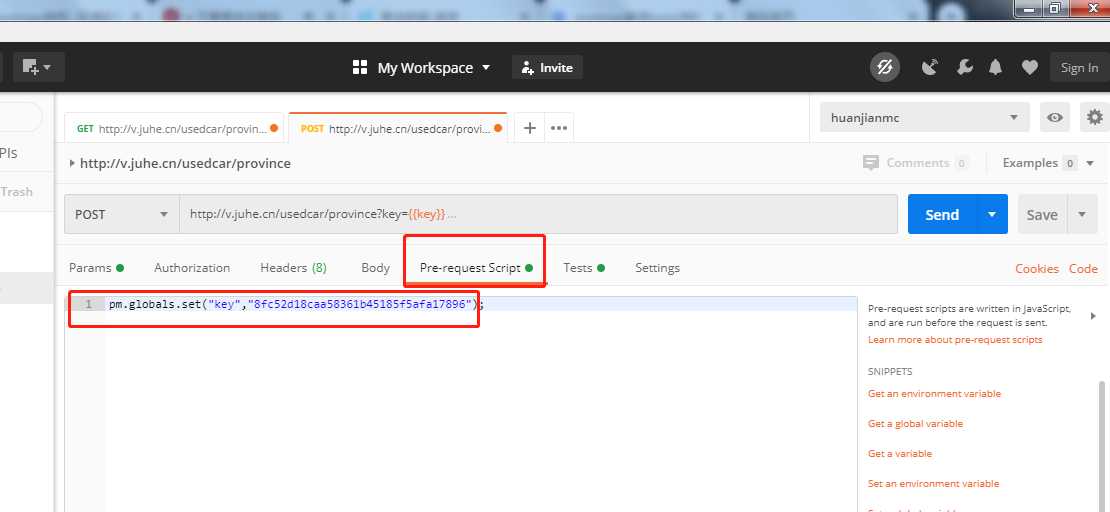
Task: Open the request Settings tab
Action: [x=657, y=268]
